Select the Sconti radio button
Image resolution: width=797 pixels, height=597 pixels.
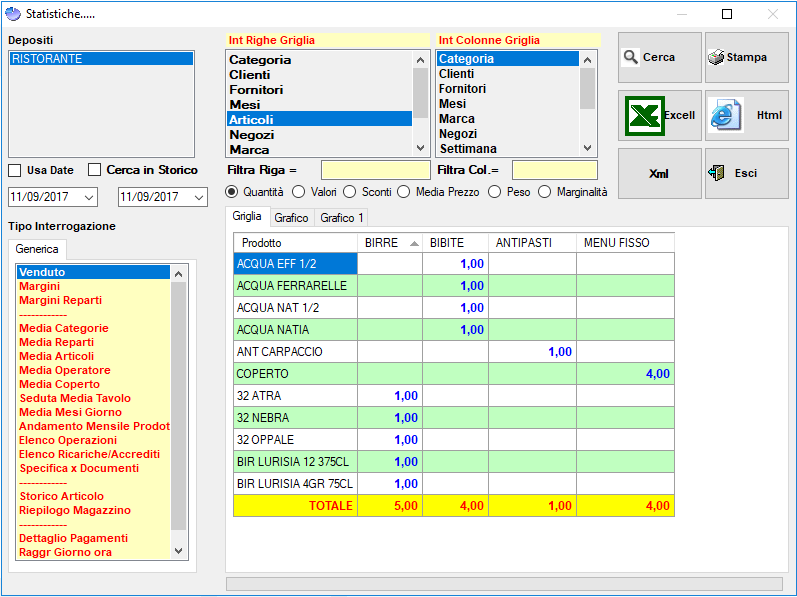tap(350, 192)
